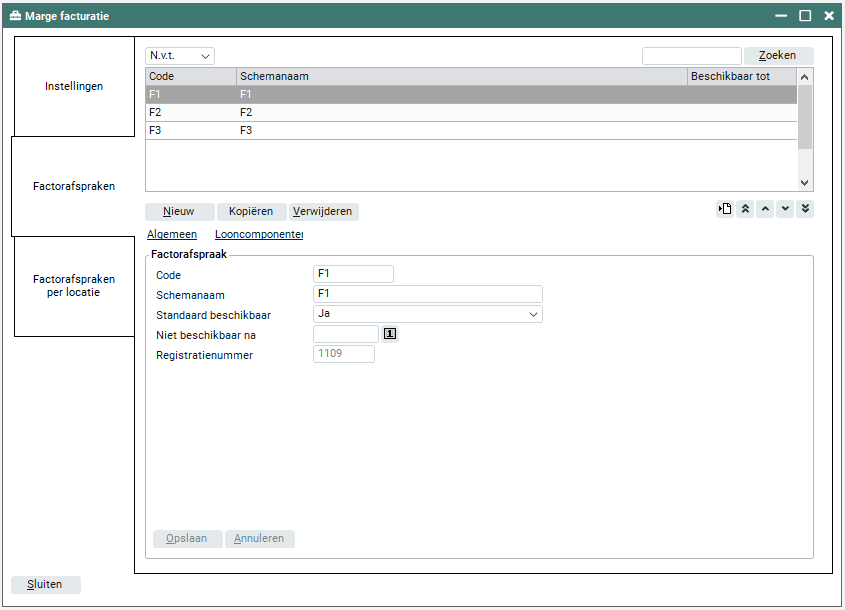This screenshot has height=610, width=845.
Task: Jump to first record with double-up arrows
Action: 745,209
